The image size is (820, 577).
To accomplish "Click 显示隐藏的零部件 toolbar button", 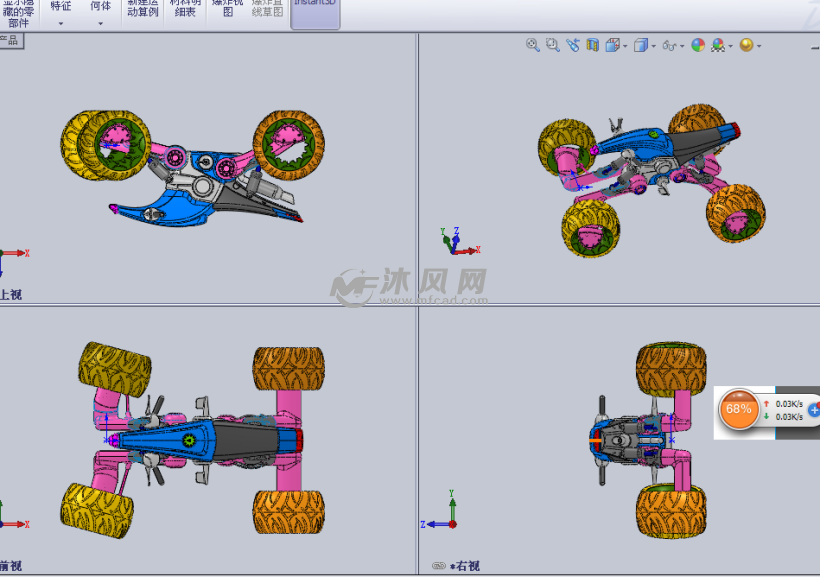I will coord(18,12).
